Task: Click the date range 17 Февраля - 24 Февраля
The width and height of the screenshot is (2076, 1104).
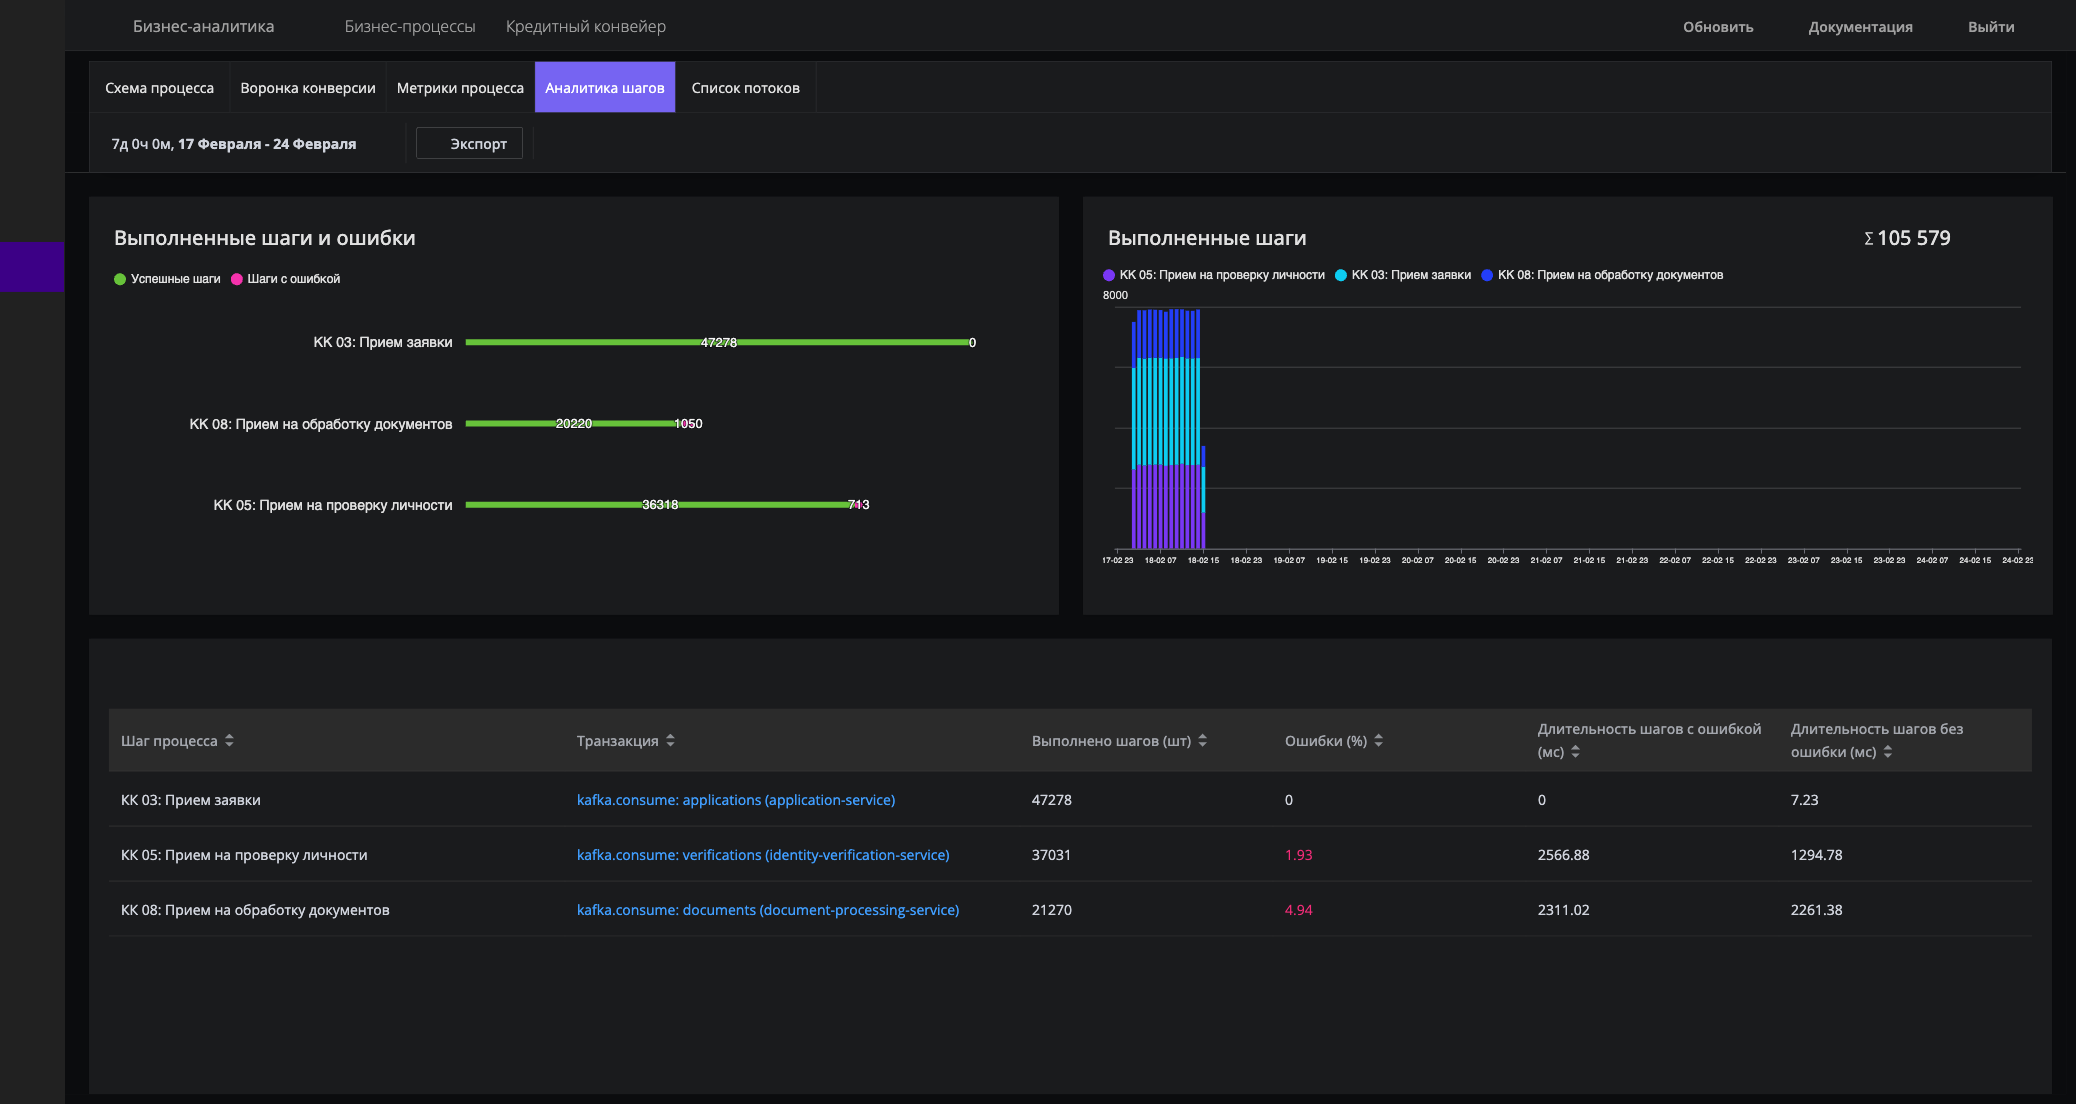Action: (x=266, y=143)
